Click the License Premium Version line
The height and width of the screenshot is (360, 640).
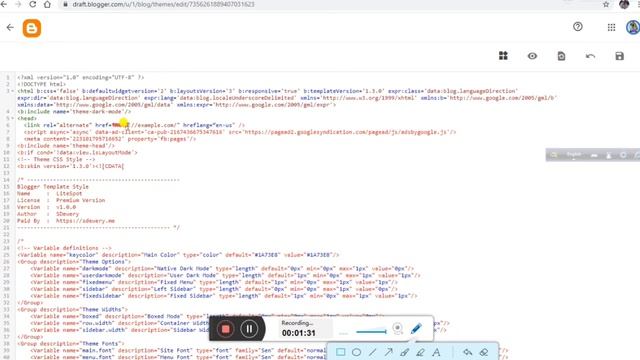click(61, 200)
